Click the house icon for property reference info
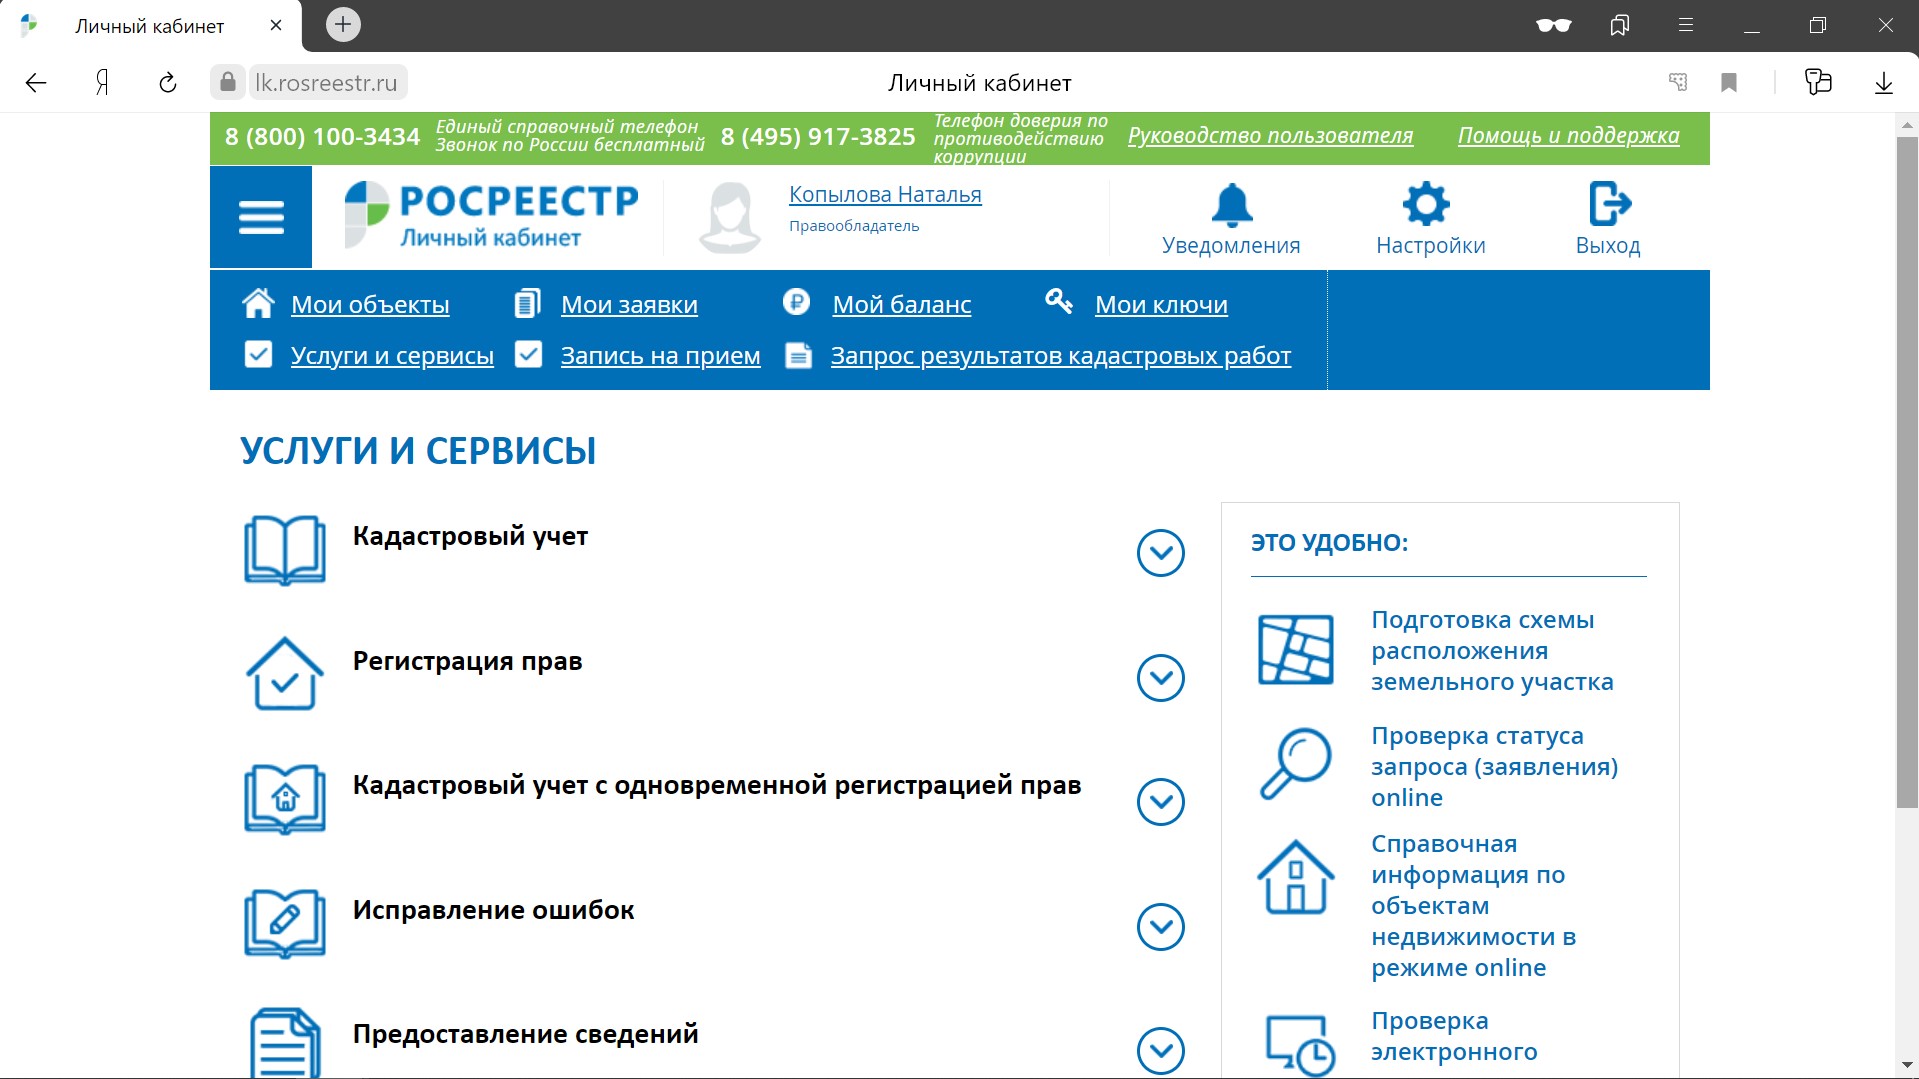The image size is (1919, 1079). click(x=1295, y=877)
